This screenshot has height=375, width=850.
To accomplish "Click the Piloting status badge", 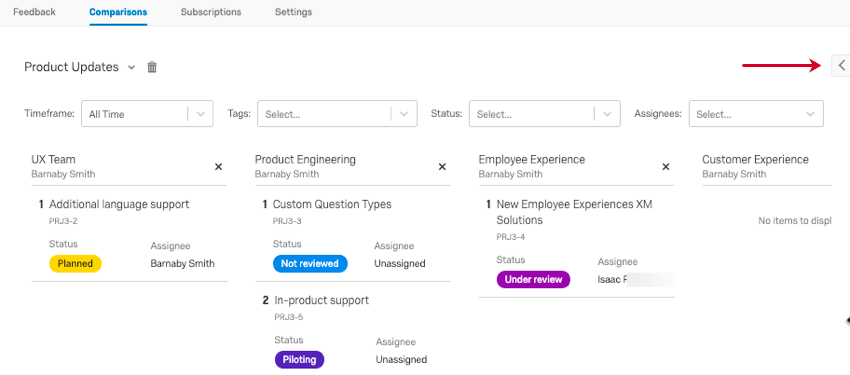I will [299, 360].
